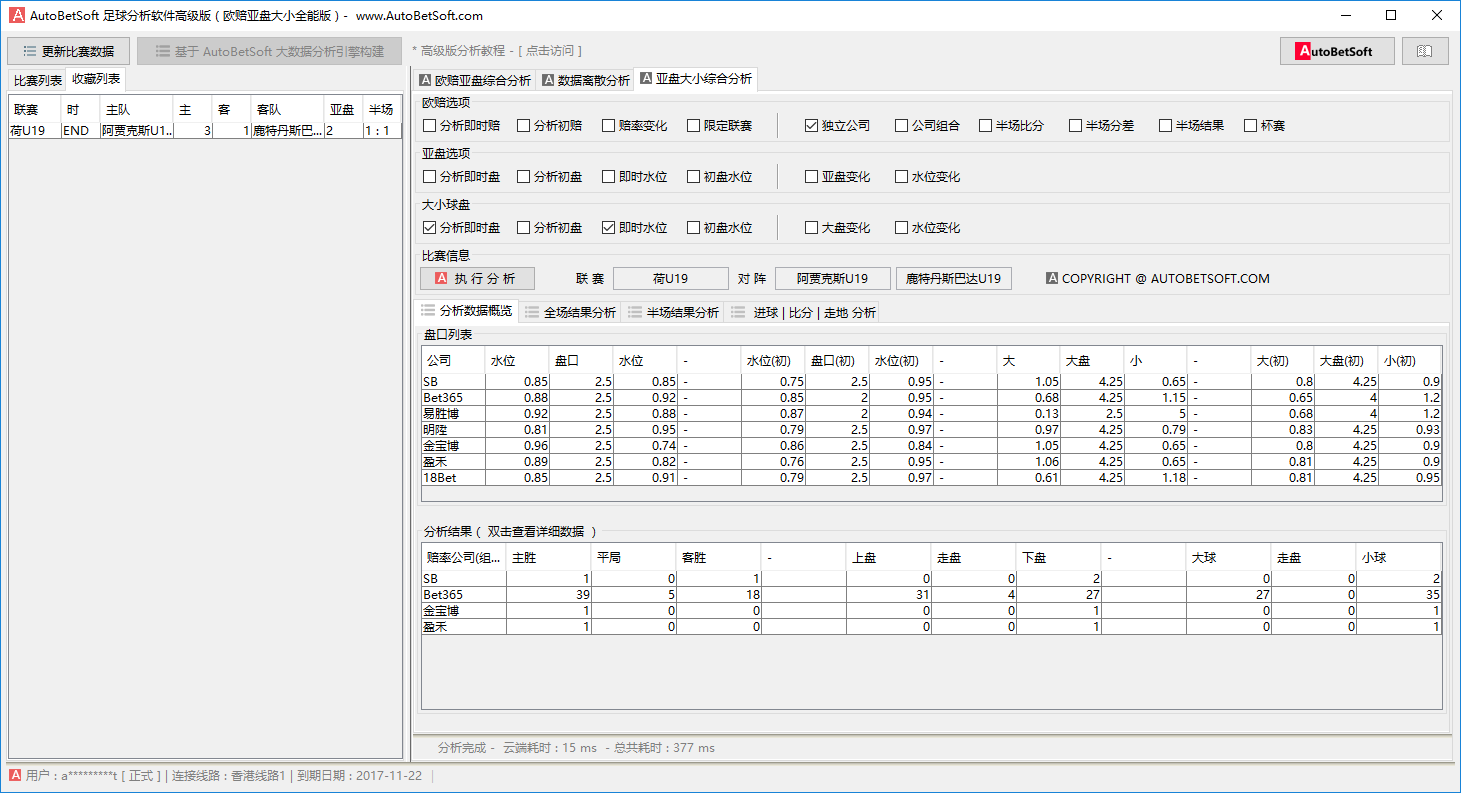Open the 高级版分析教程 点击访问 link
Image resolution: width=1461 pixels, height=793 pixels.
(x=497, y=51)
